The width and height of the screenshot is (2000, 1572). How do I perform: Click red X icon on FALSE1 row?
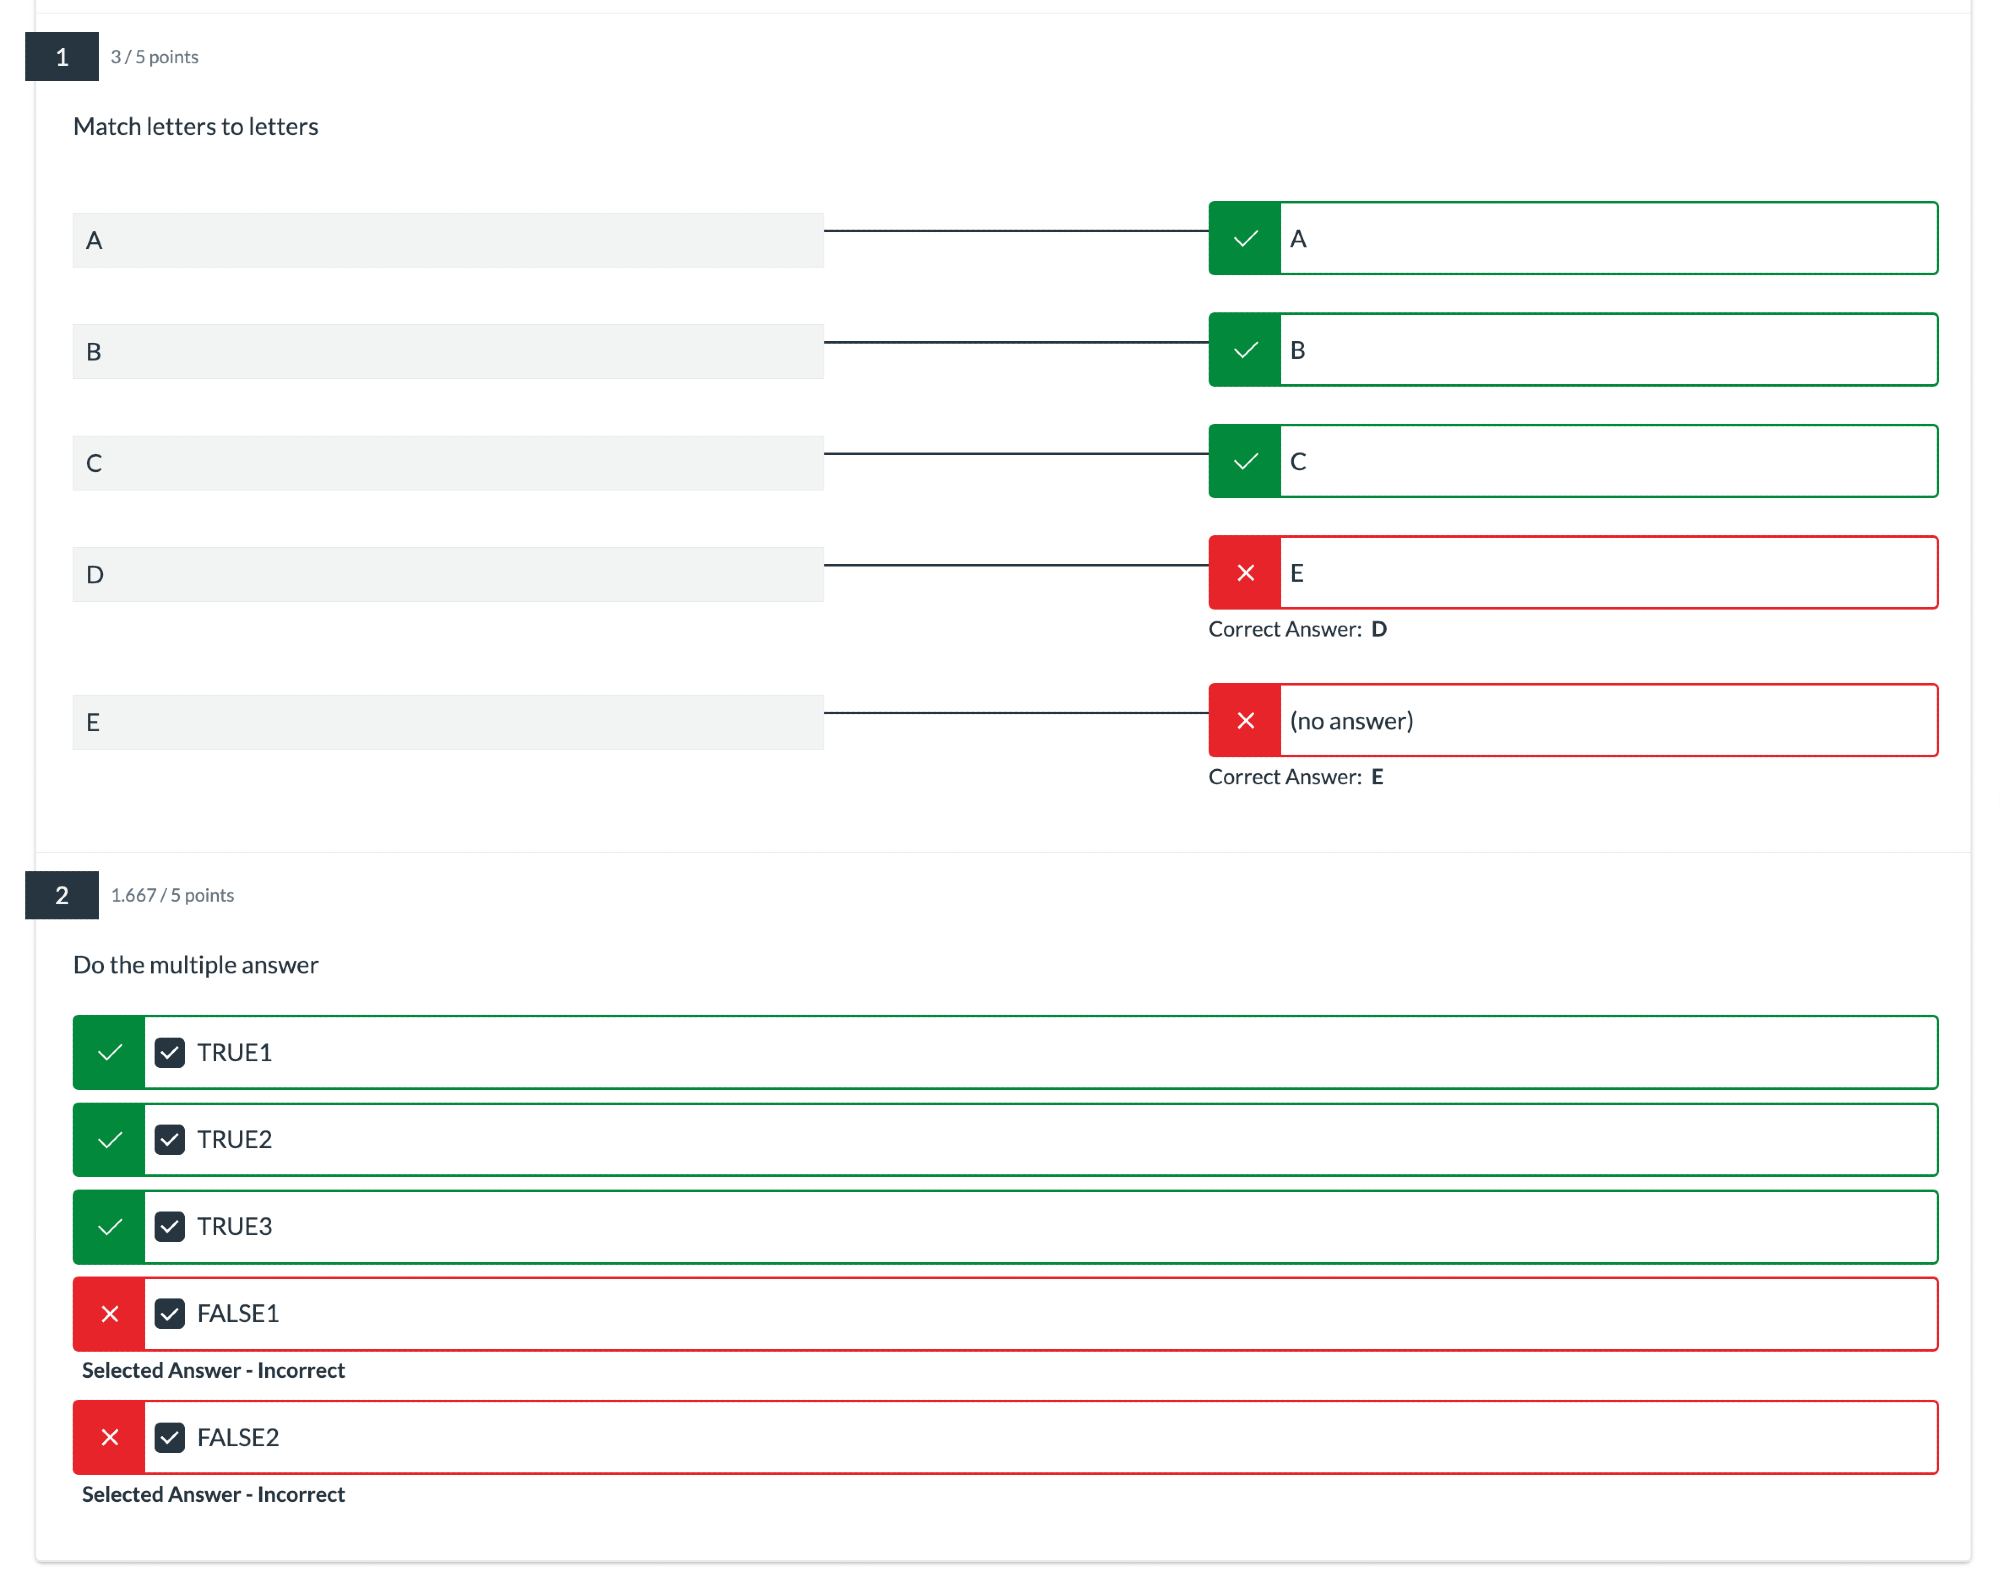[110, 1314]
